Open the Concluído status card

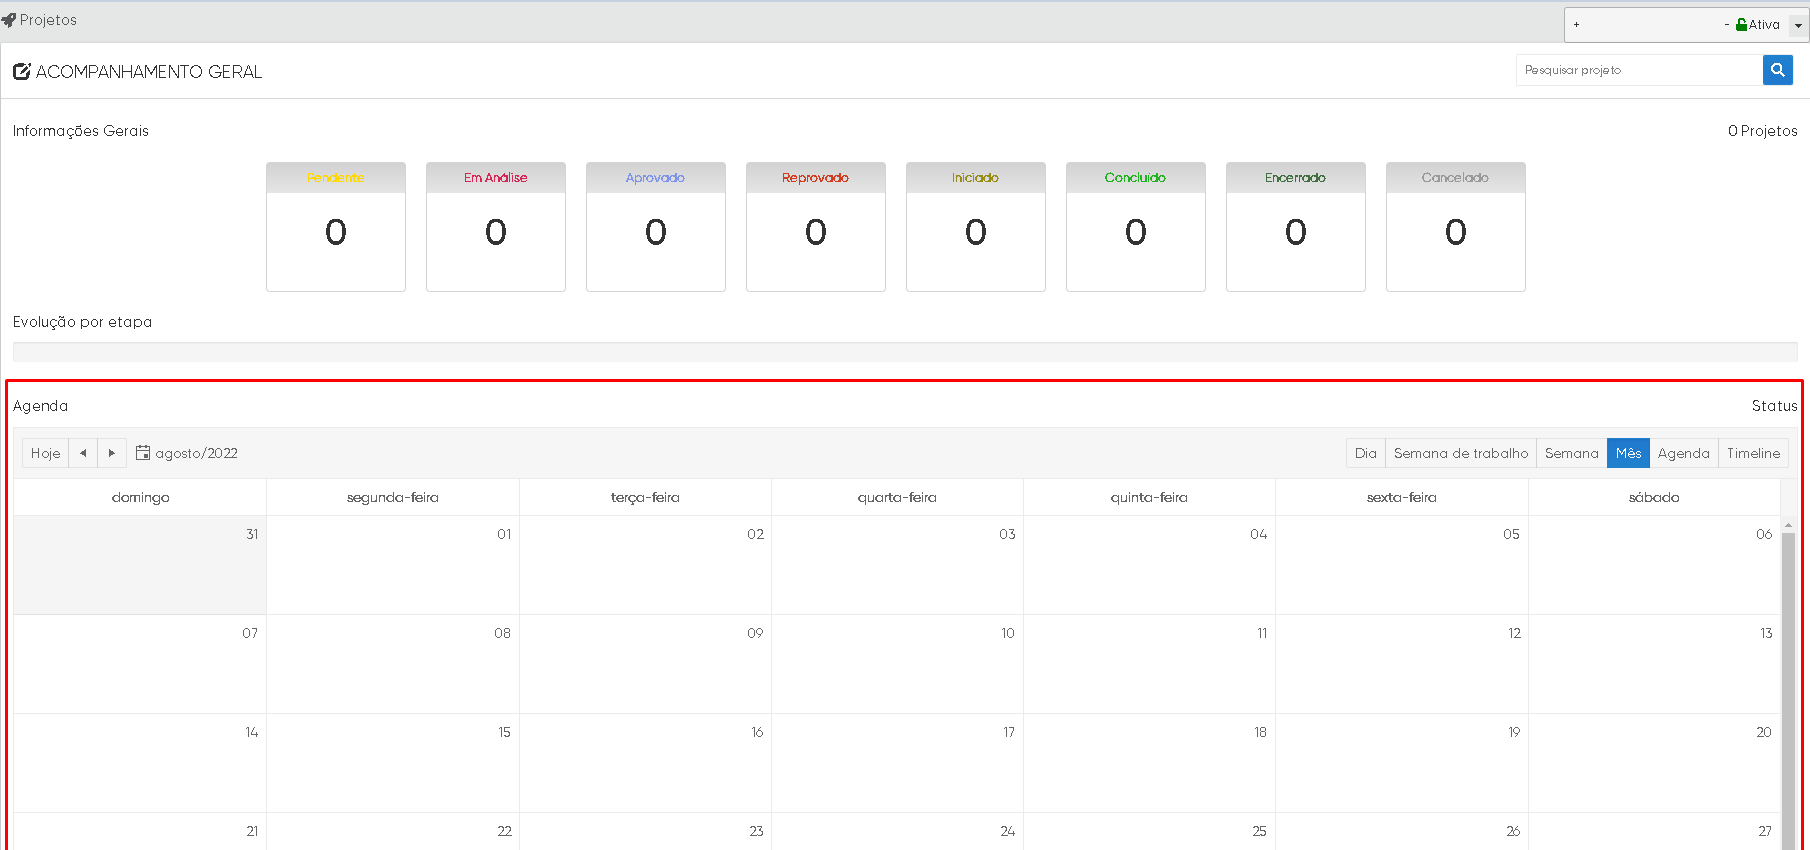tap(1136, 227)
